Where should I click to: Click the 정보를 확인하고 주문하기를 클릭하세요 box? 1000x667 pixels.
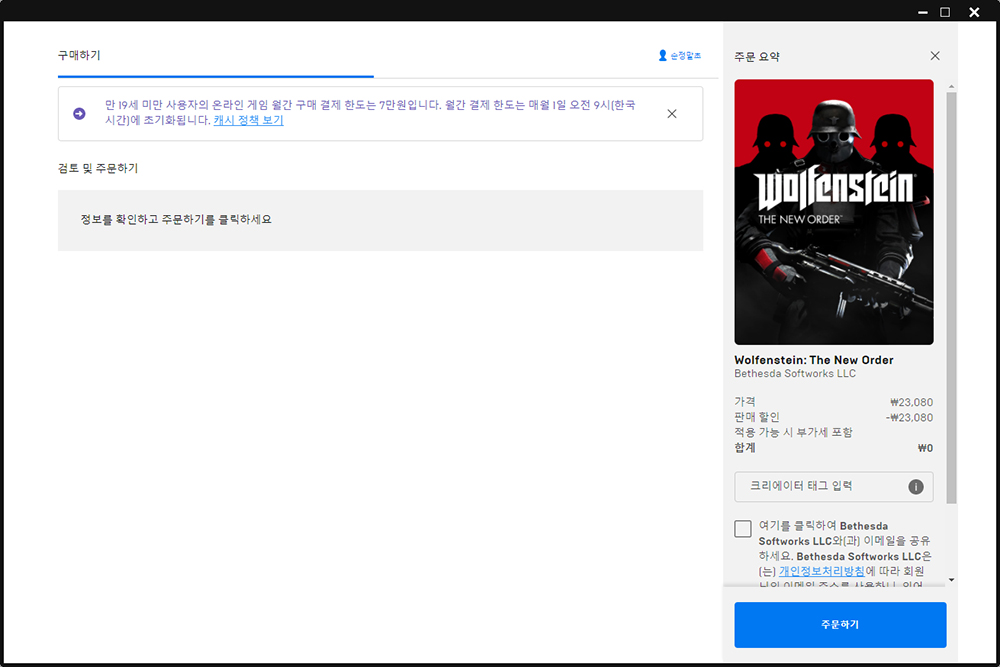tap(380, 220)
